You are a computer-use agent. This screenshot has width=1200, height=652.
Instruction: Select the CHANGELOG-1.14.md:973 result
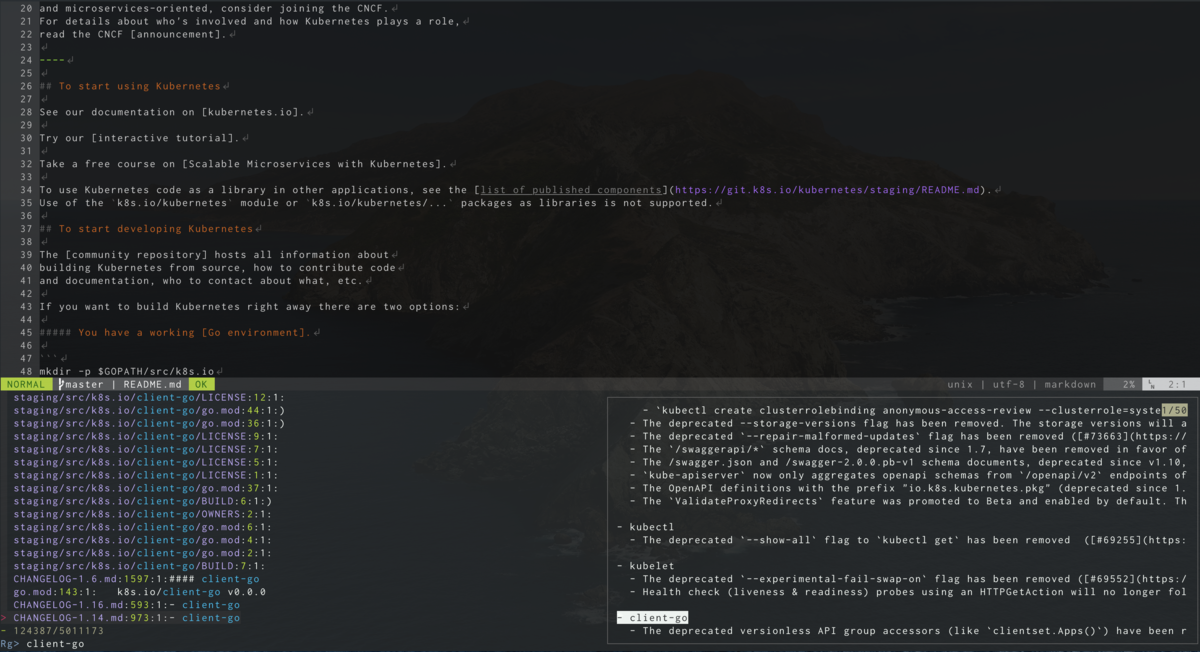(126, 618)
